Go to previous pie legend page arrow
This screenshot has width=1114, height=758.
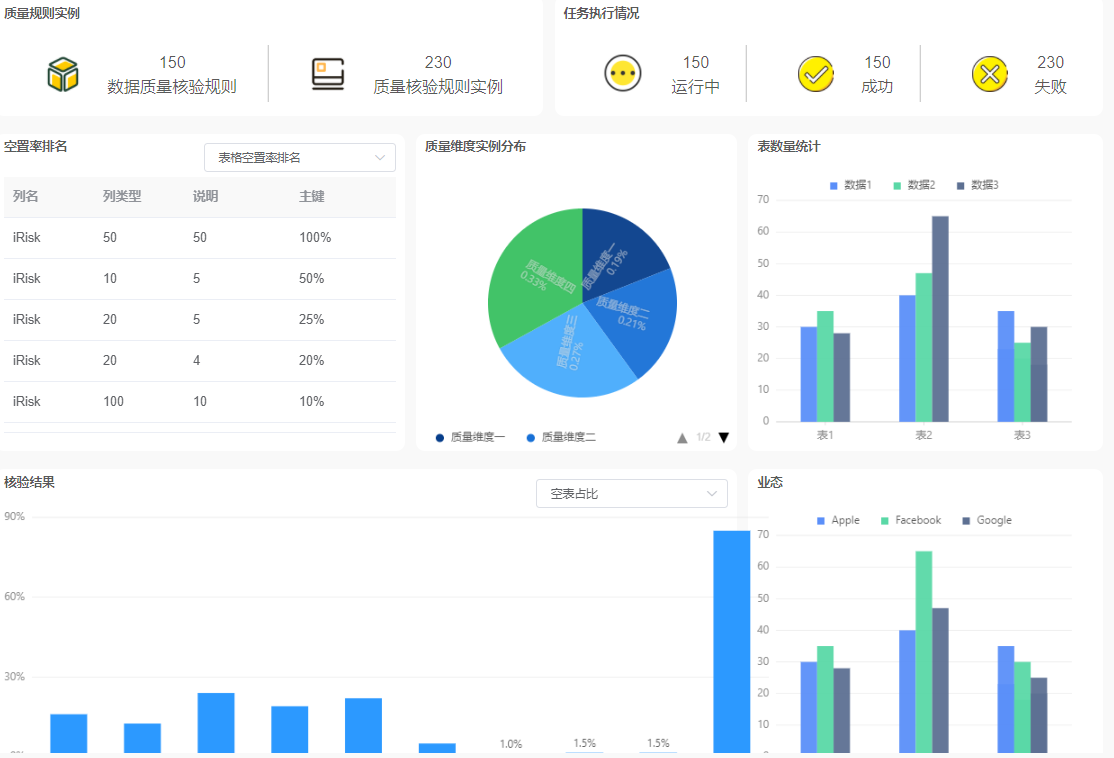pyautogui.click(x=682, y=438)
